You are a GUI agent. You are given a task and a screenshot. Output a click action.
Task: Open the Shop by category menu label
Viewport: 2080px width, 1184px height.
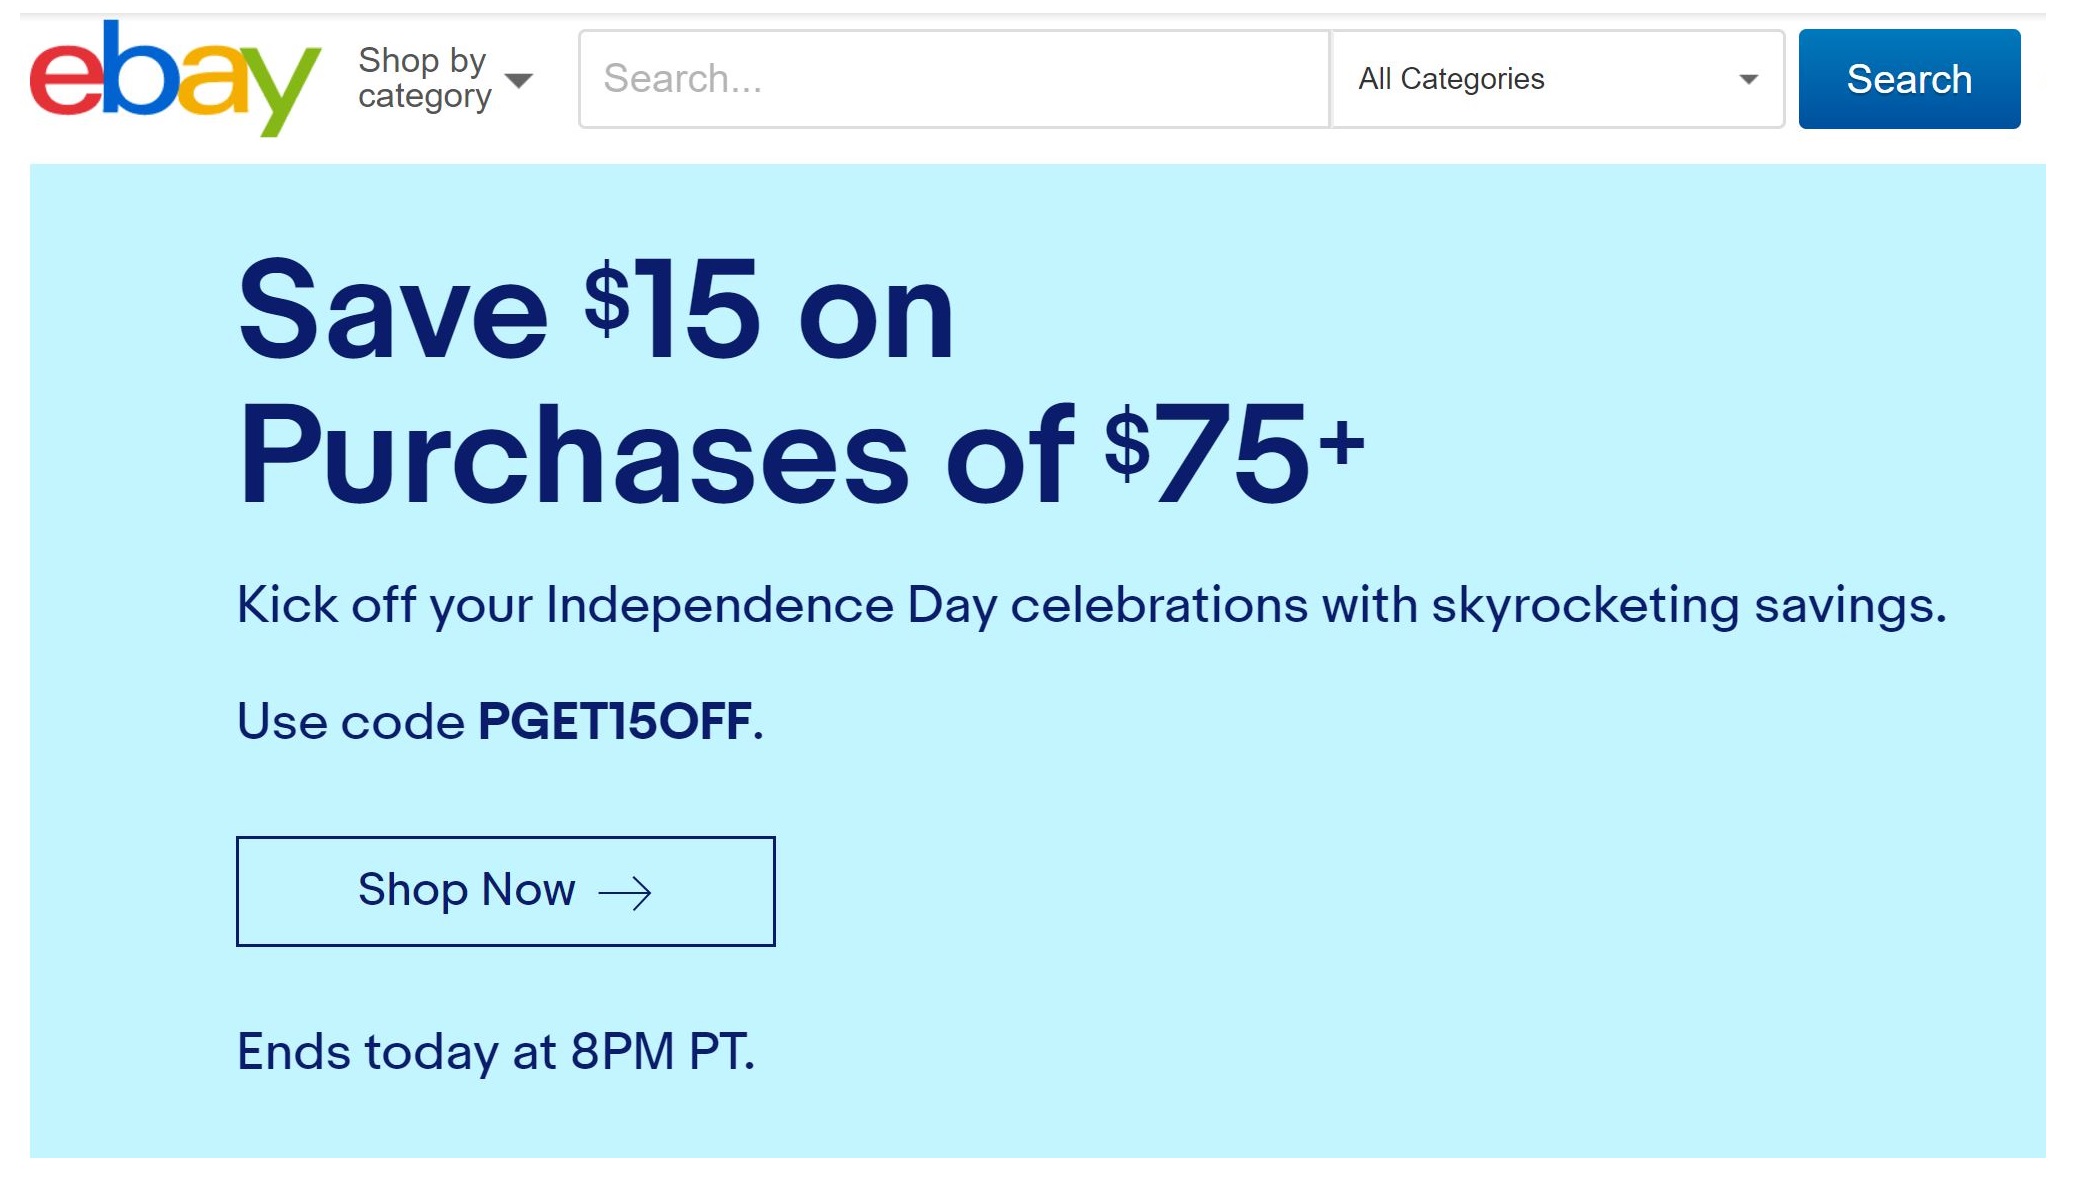tap(424, 78)
